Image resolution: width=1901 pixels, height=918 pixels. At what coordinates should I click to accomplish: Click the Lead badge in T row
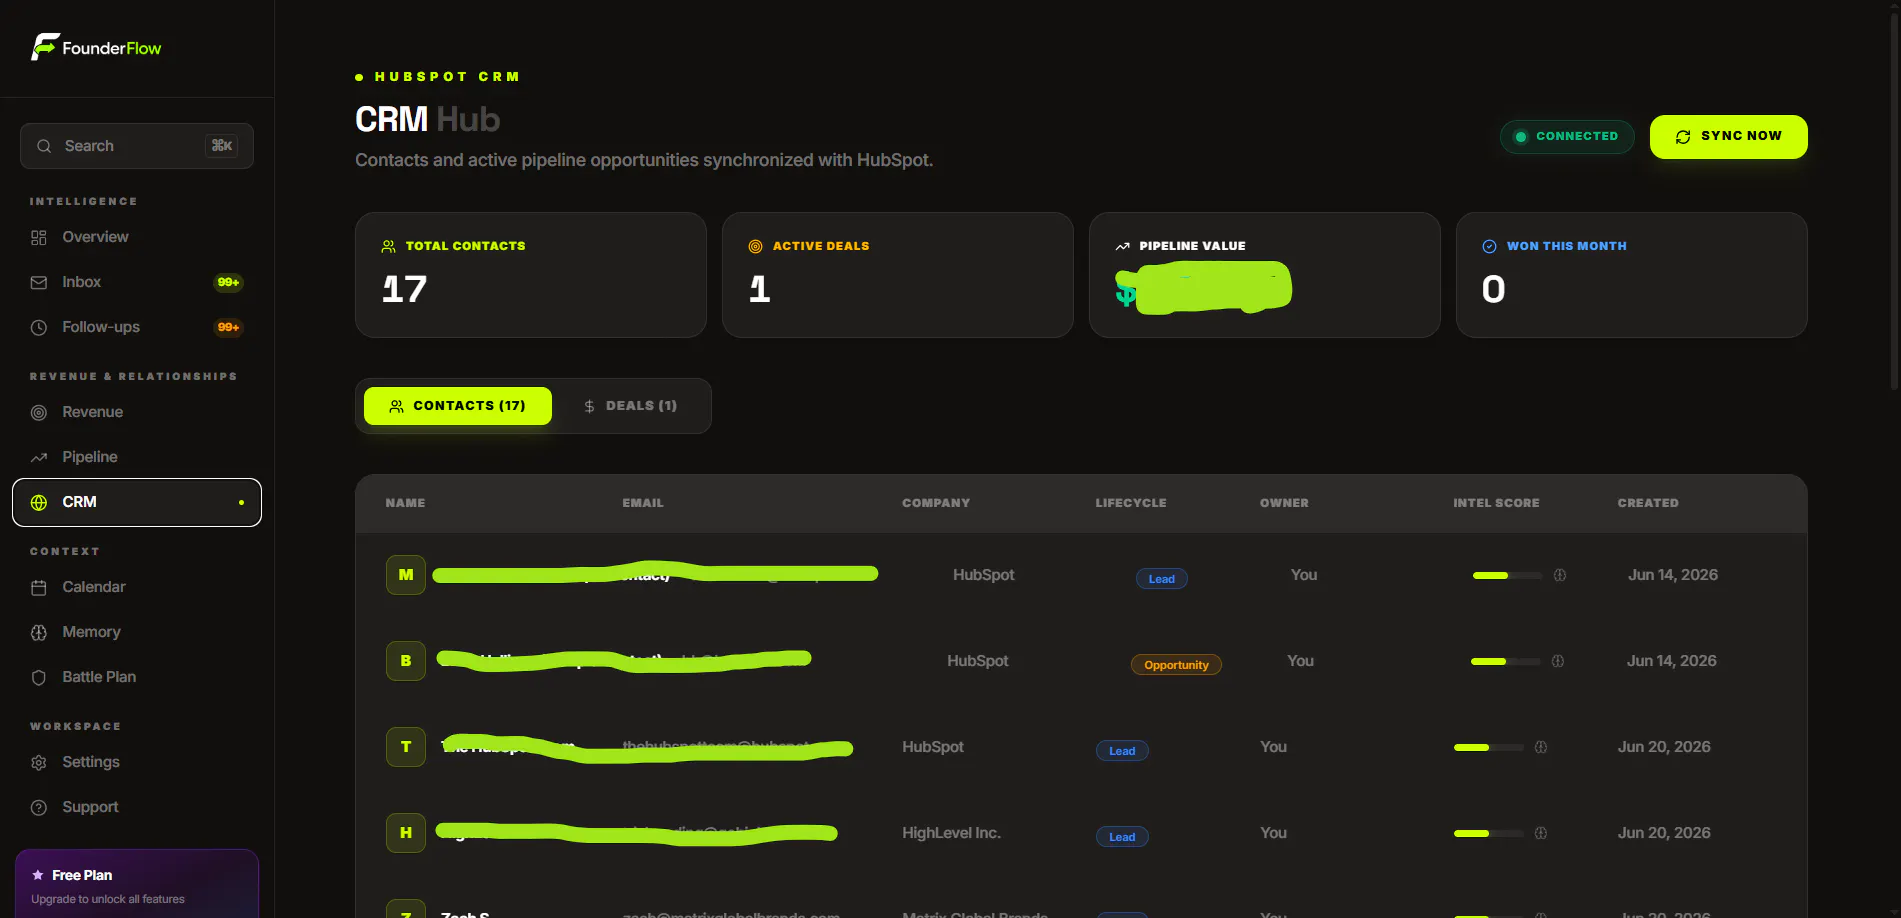[1122, 751]
